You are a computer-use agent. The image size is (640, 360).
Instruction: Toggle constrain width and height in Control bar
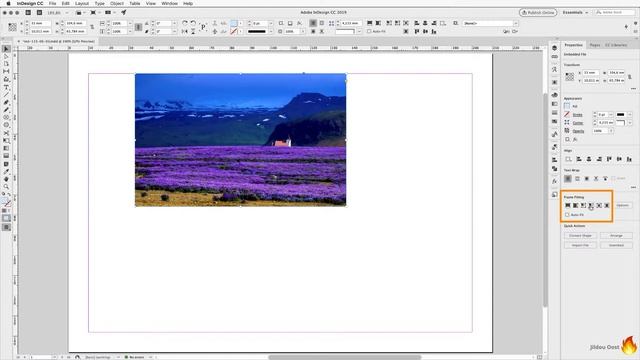[92, 27]
